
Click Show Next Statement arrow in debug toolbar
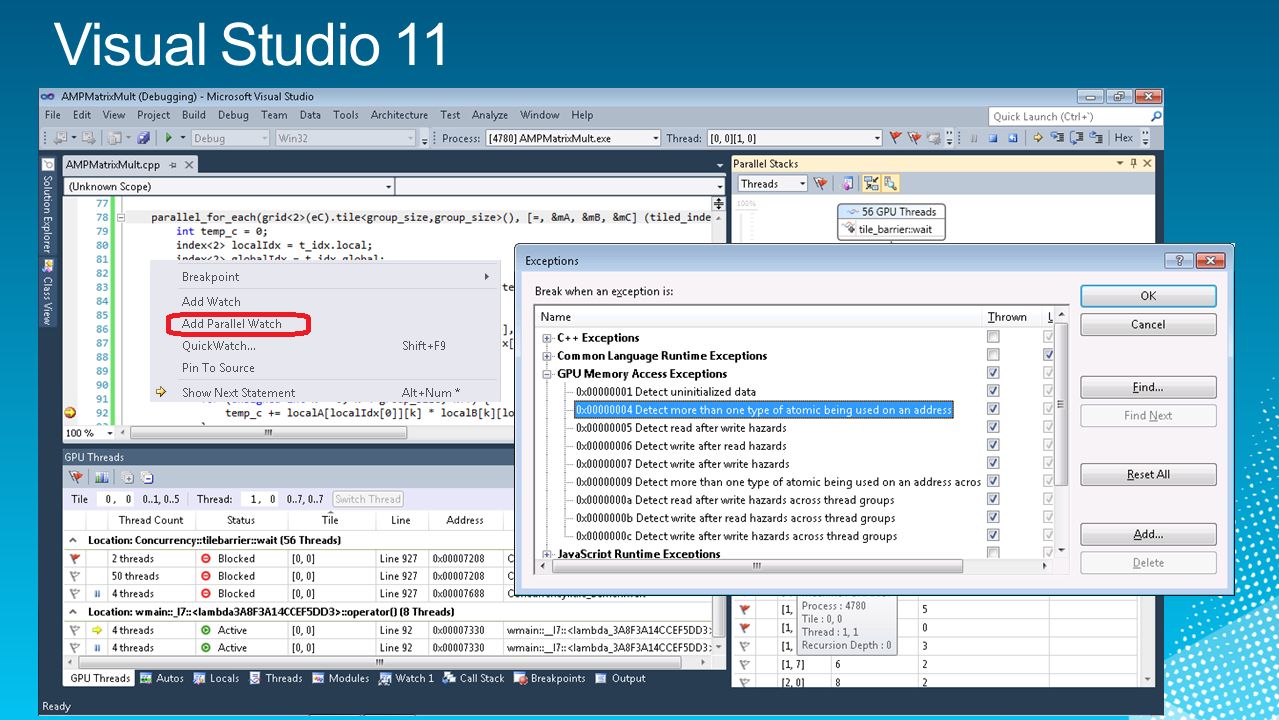point(1038,138)
